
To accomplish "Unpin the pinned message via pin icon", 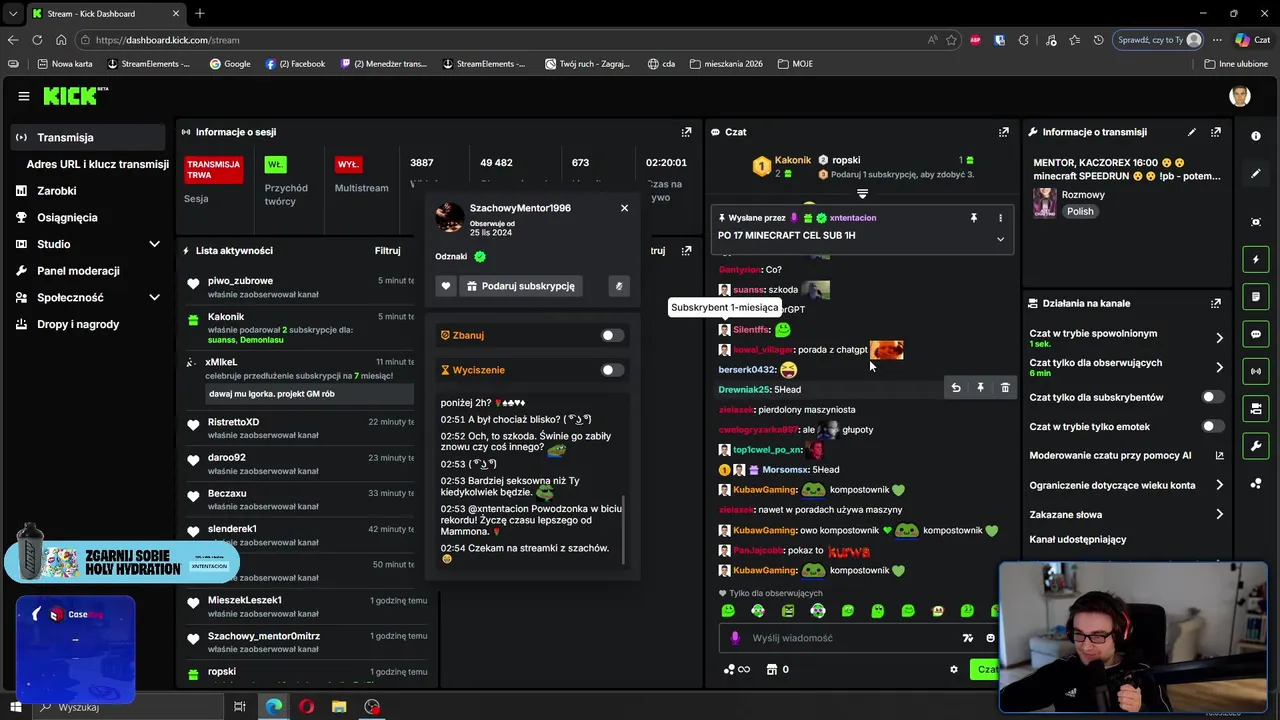I will [973, 218].
